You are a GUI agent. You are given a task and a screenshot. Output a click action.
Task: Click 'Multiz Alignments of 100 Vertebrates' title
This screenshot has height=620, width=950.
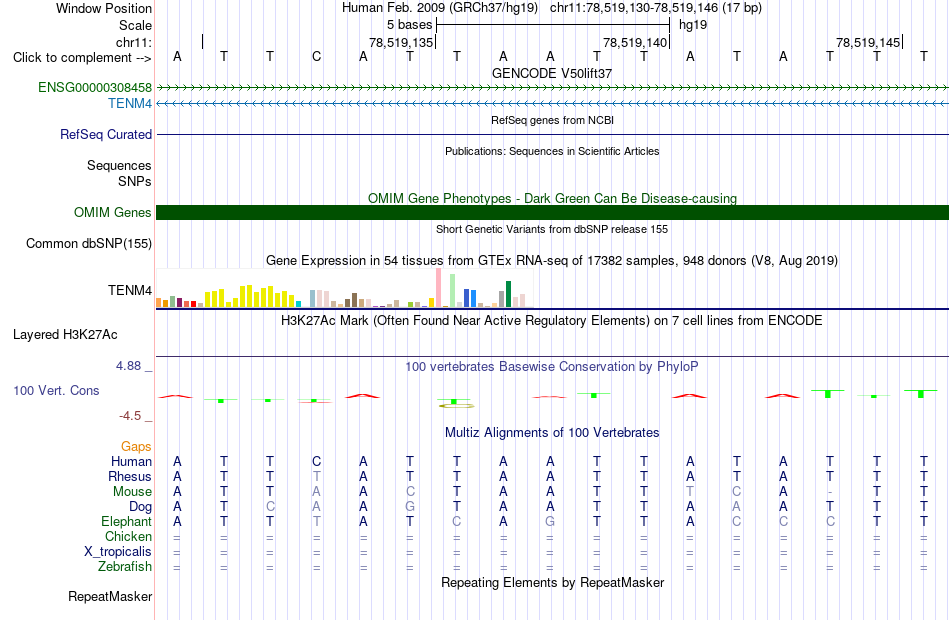click(x=552, y=432)
